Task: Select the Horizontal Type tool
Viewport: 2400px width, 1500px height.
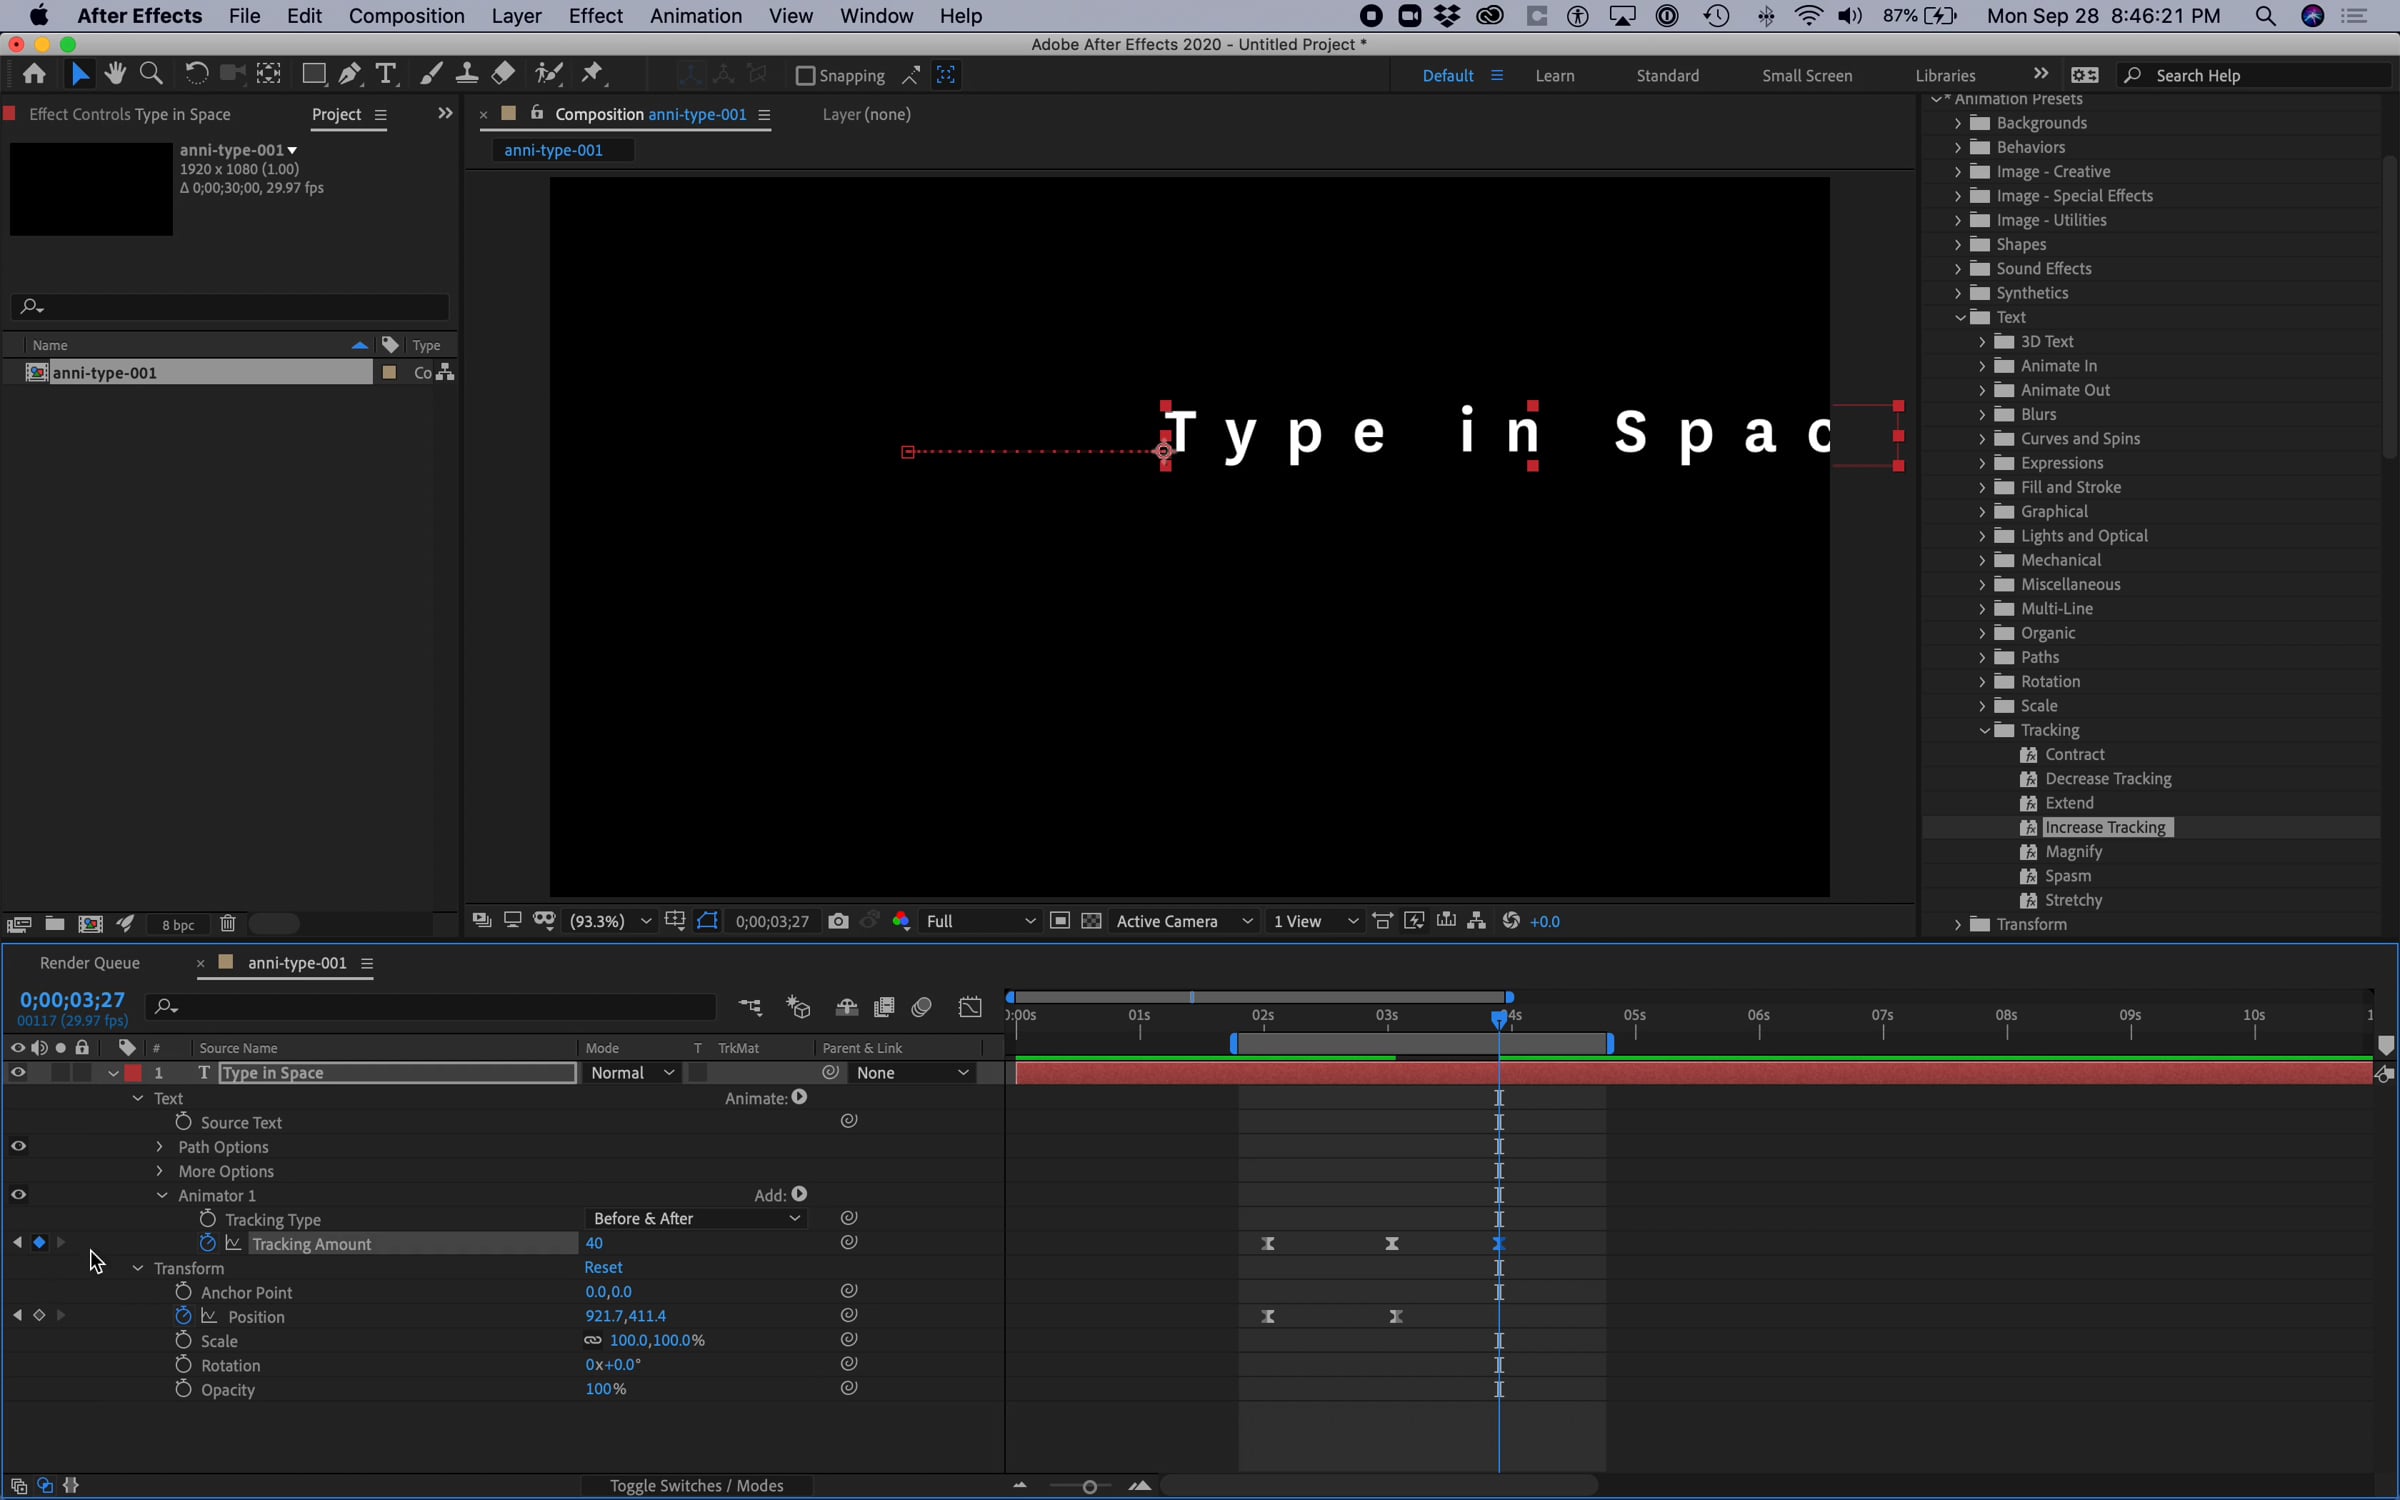Action: point(385,74)
